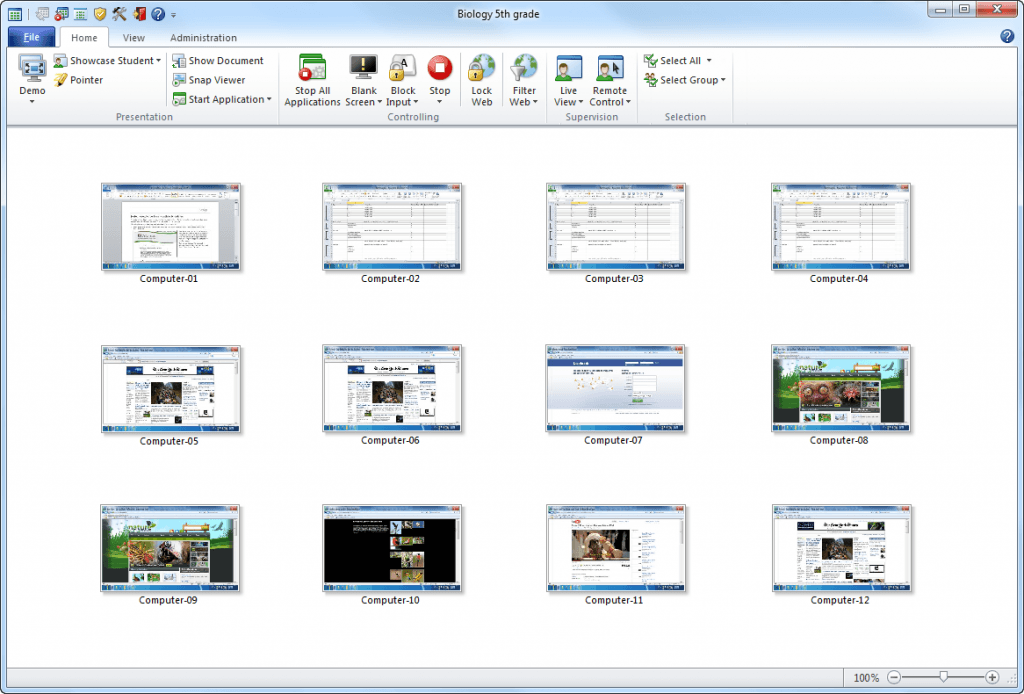Open the hammer and wrench tools icon

coord(119,14)
